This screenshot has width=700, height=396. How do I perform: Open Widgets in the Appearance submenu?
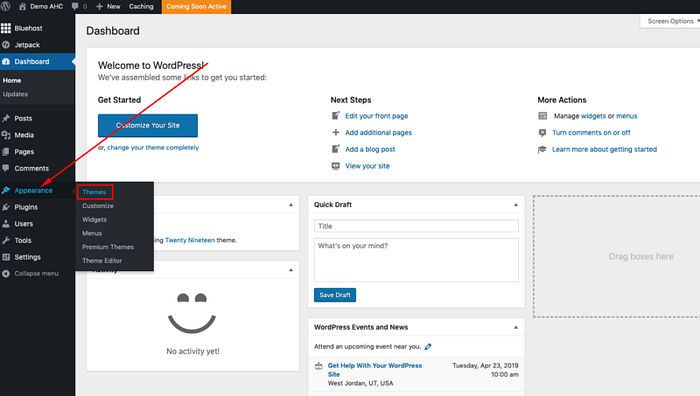94,220
